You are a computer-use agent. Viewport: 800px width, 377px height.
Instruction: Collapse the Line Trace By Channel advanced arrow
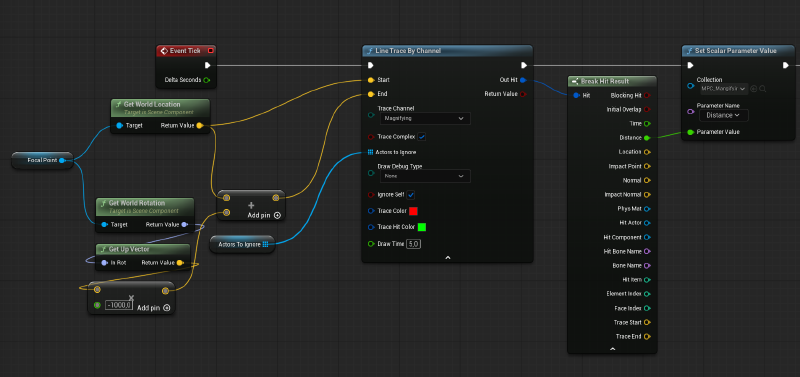[447, 258]
